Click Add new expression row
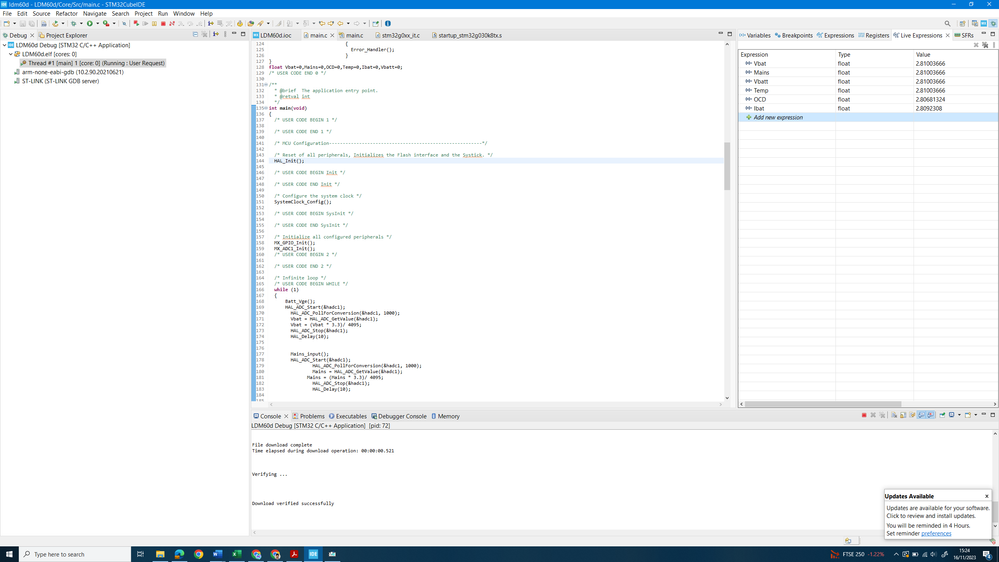 coord(777,117)
